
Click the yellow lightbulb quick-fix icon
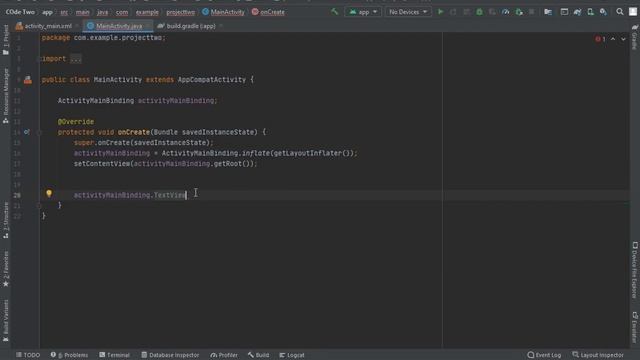[49, 193]
